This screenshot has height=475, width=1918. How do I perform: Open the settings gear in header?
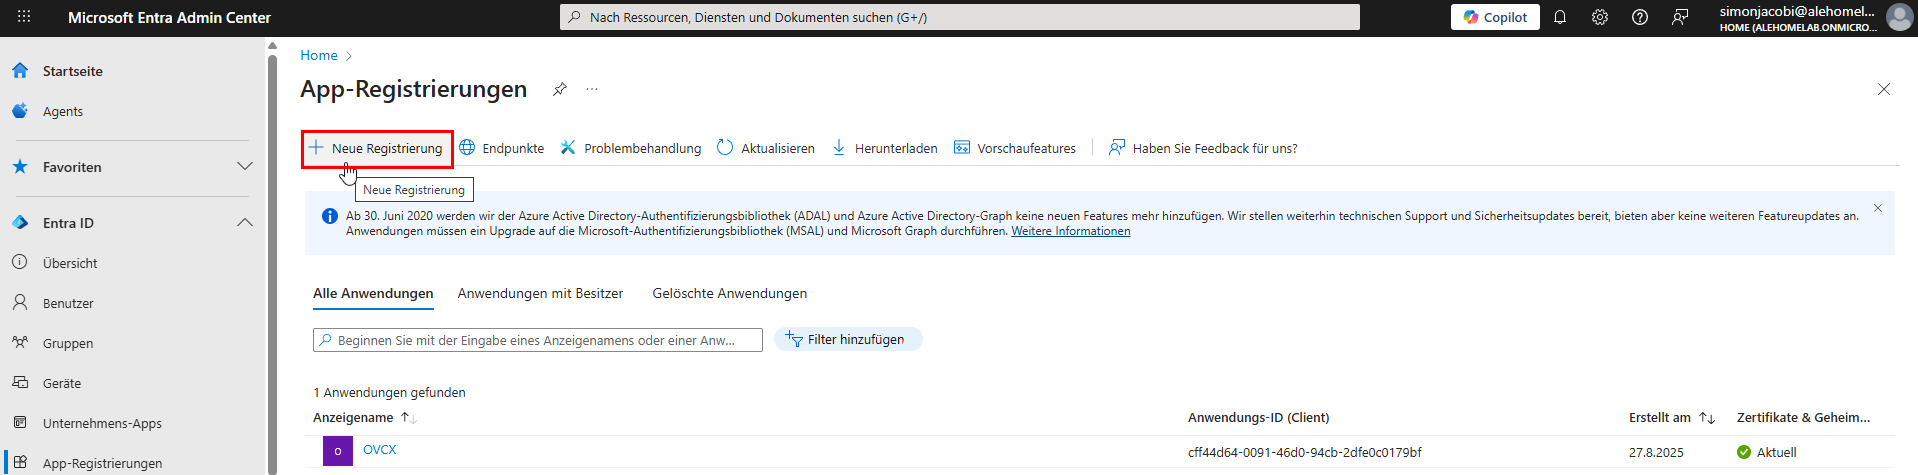1599,17
